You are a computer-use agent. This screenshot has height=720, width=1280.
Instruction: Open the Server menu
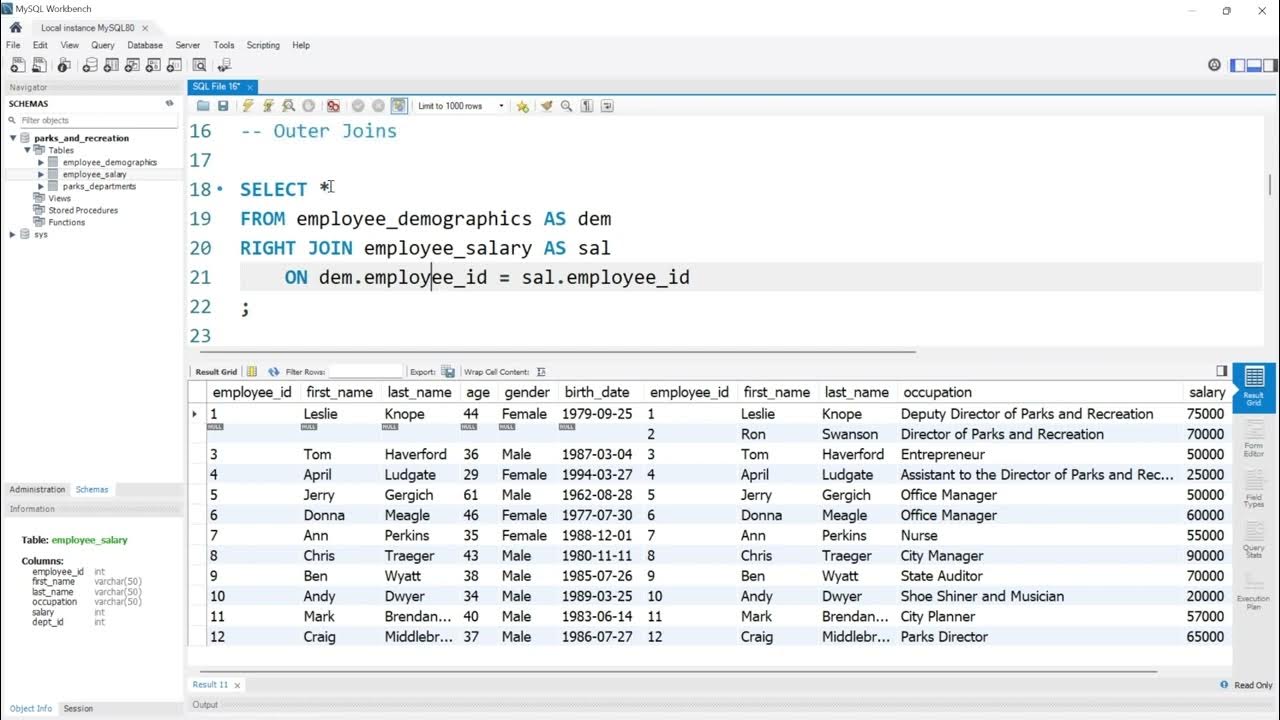[x=188, y=45]
